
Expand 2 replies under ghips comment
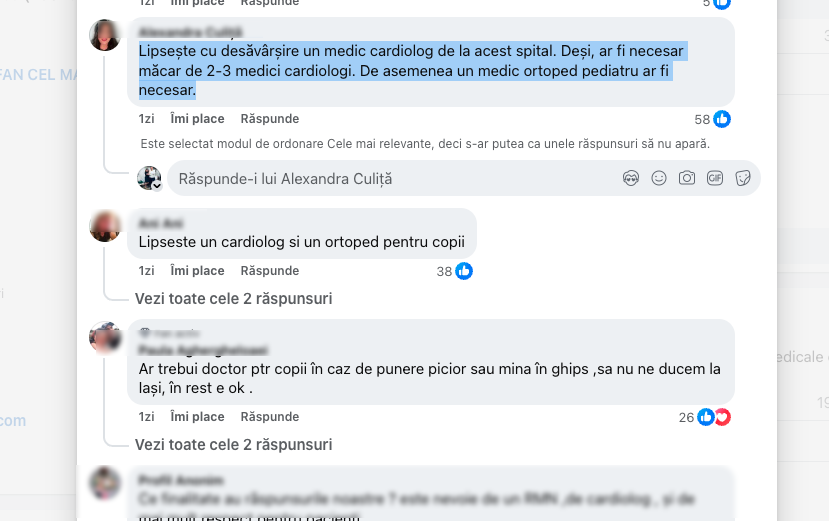(234, 445)
